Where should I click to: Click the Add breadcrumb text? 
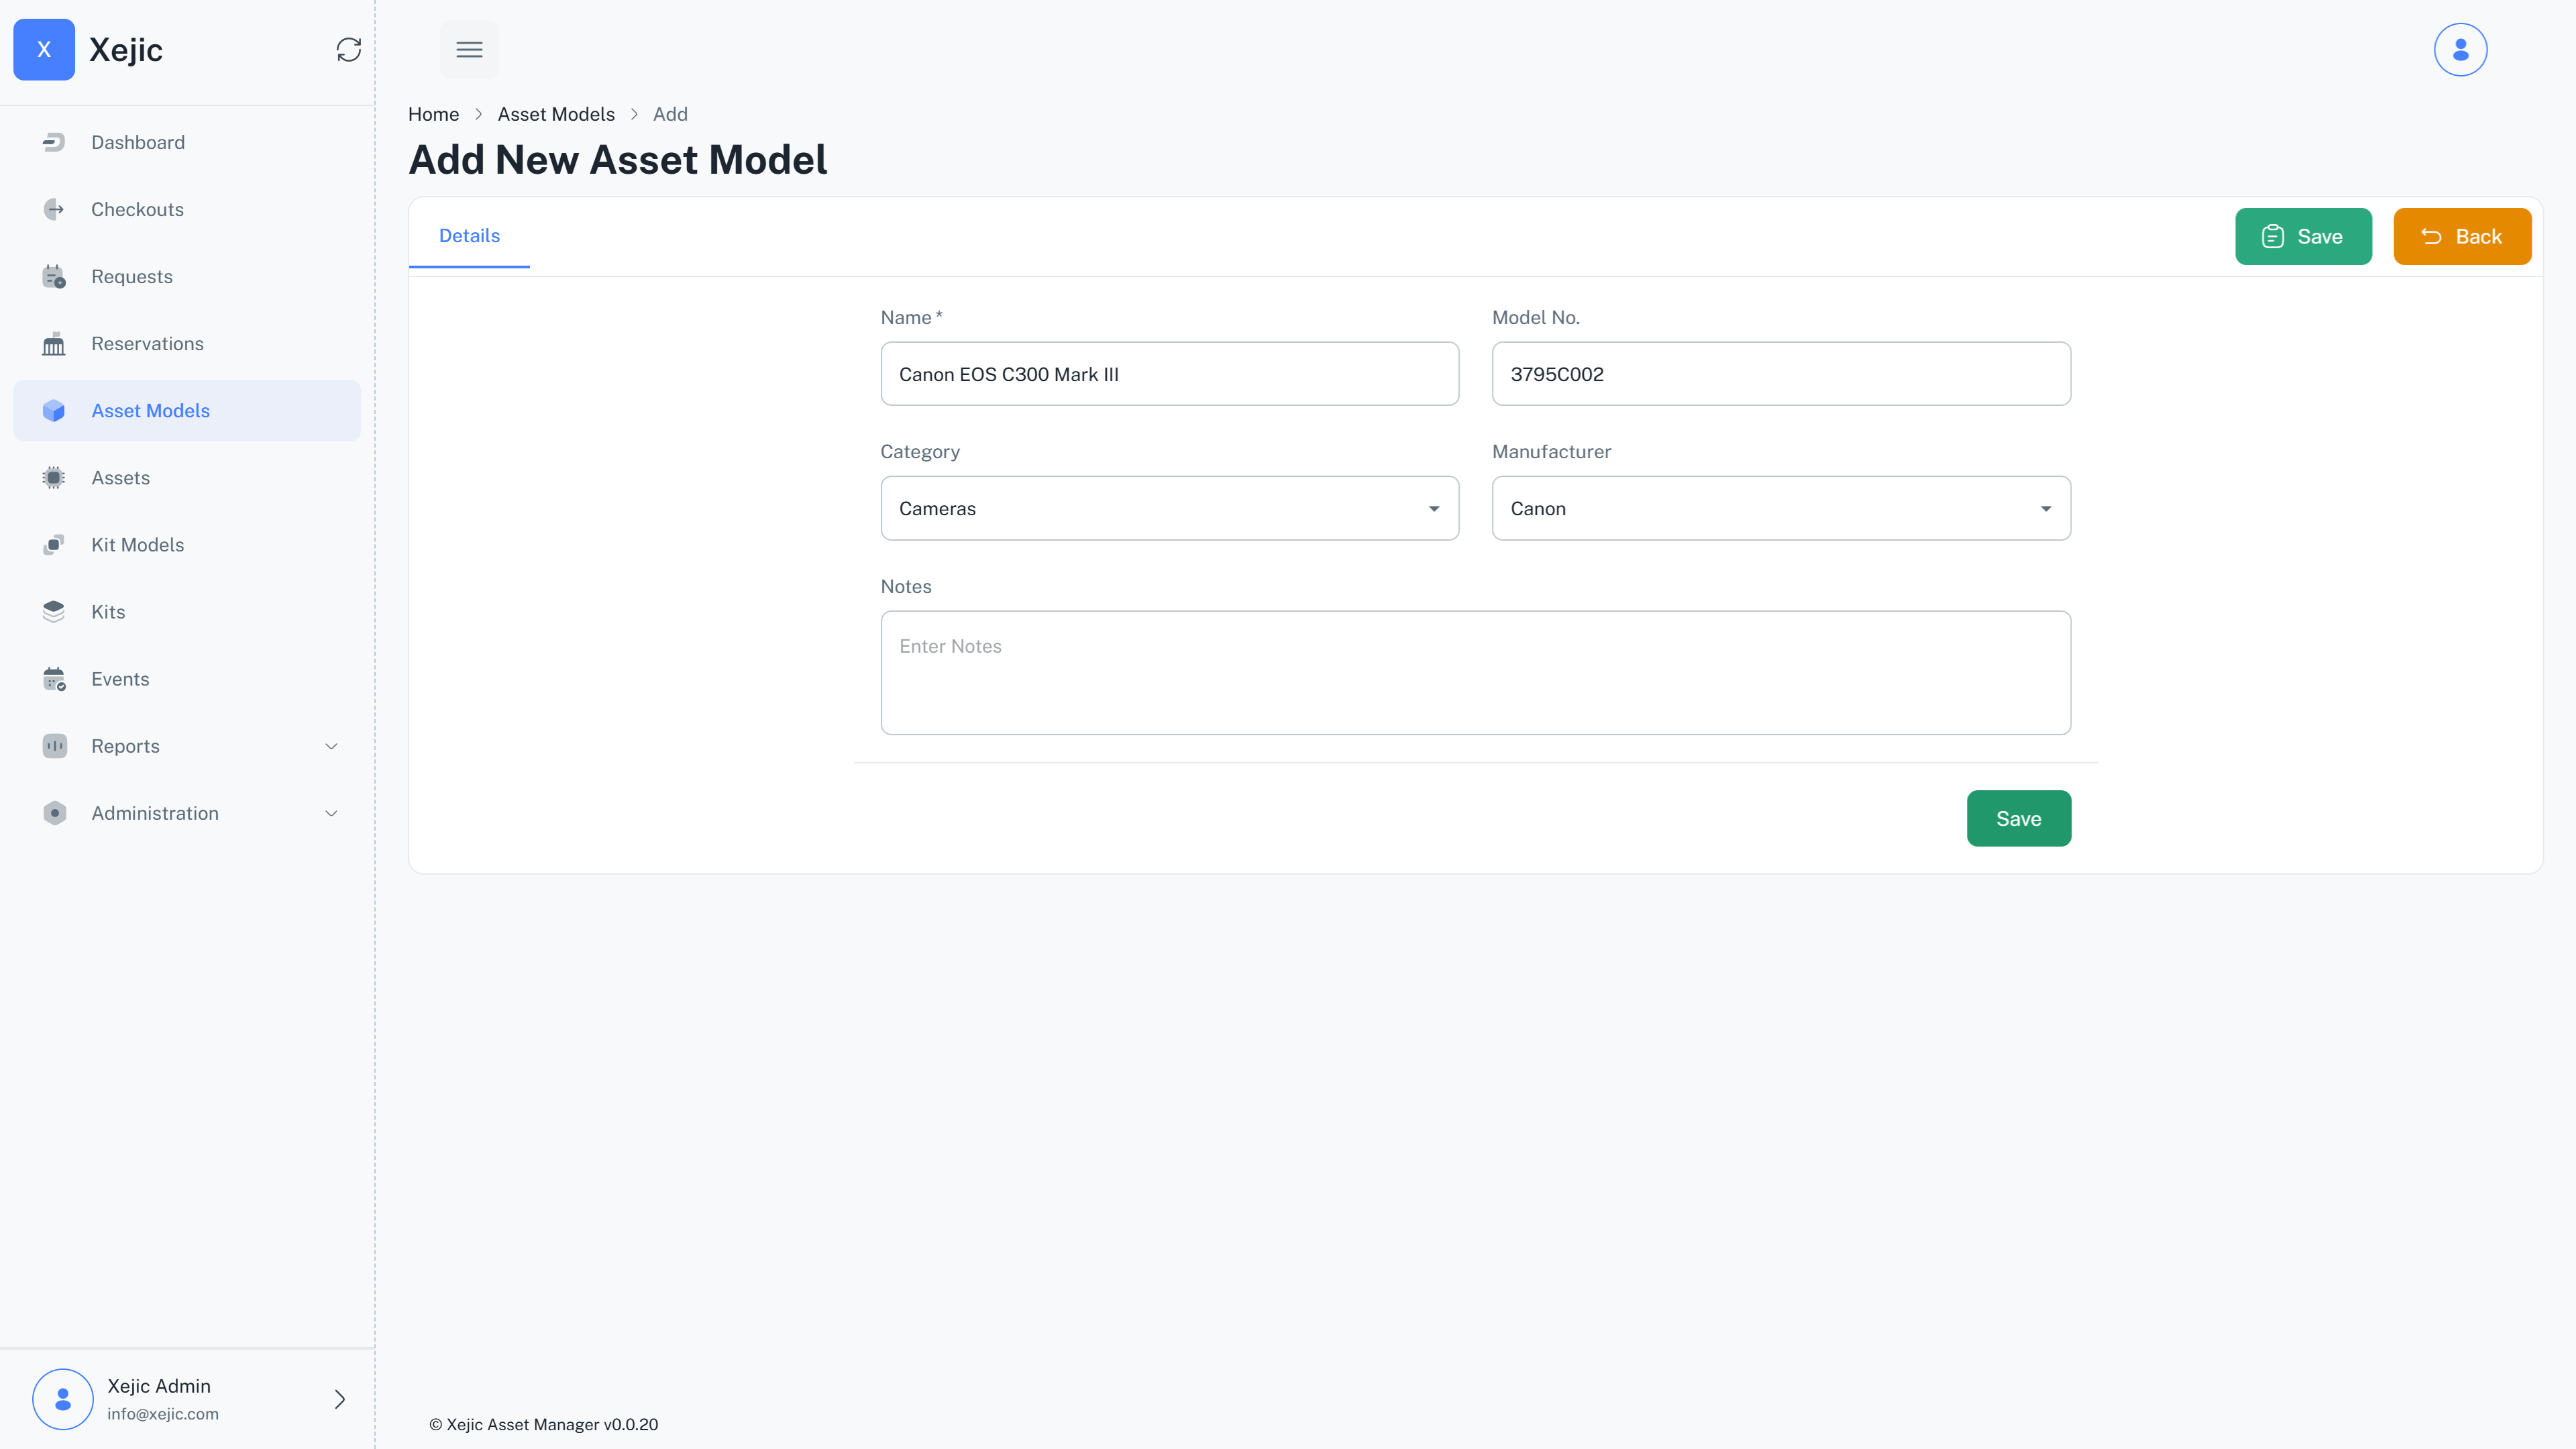(670, 114)
